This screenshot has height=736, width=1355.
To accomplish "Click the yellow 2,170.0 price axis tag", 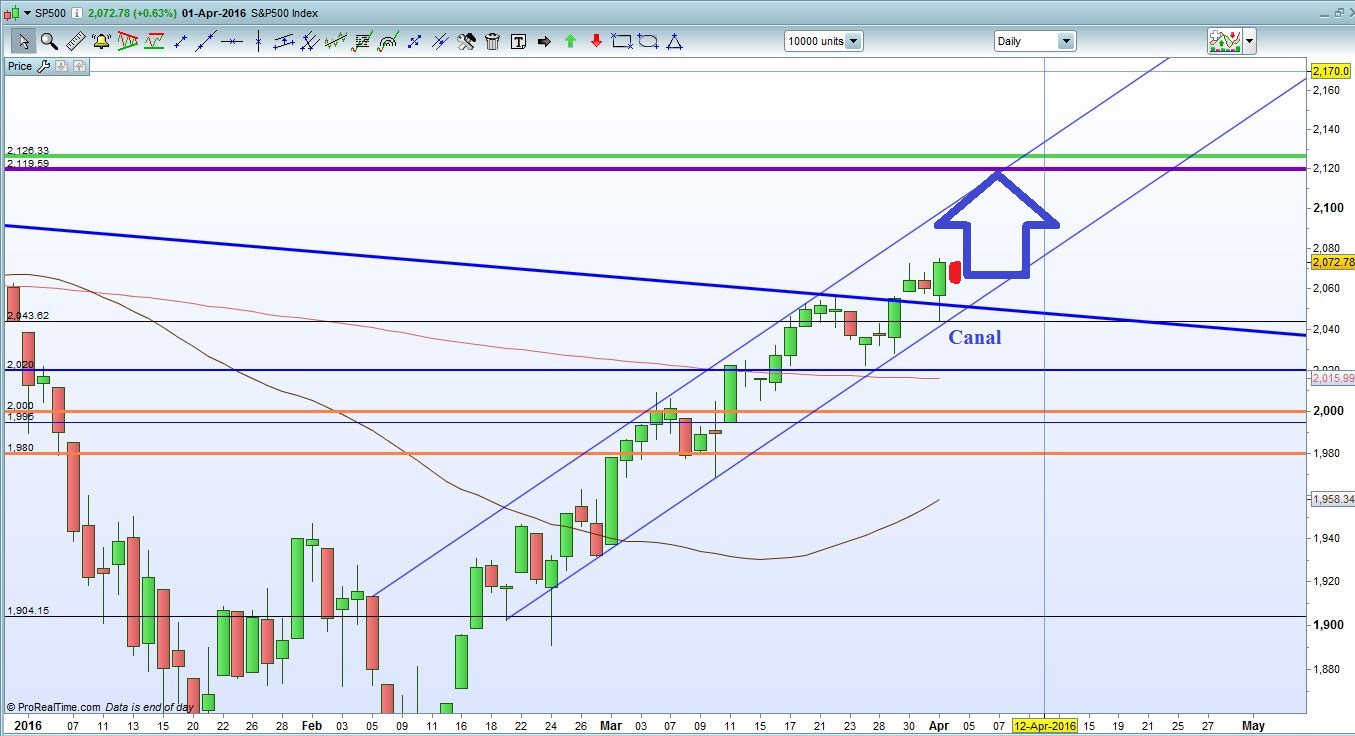I will tap(1331, 72).
